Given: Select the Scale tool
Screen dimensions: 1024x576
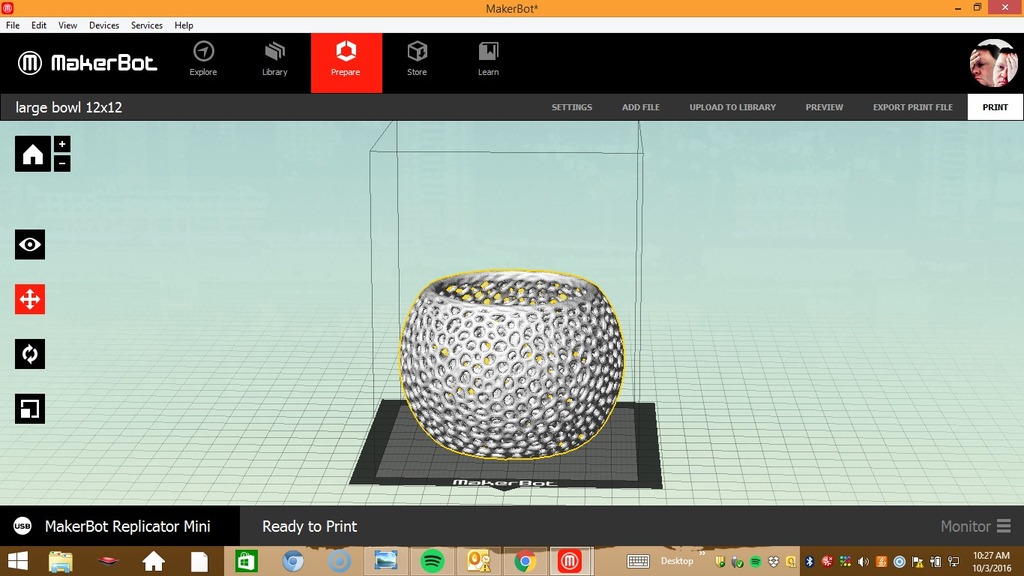Looking at the screenshot, I should click(x=30, y=408).
